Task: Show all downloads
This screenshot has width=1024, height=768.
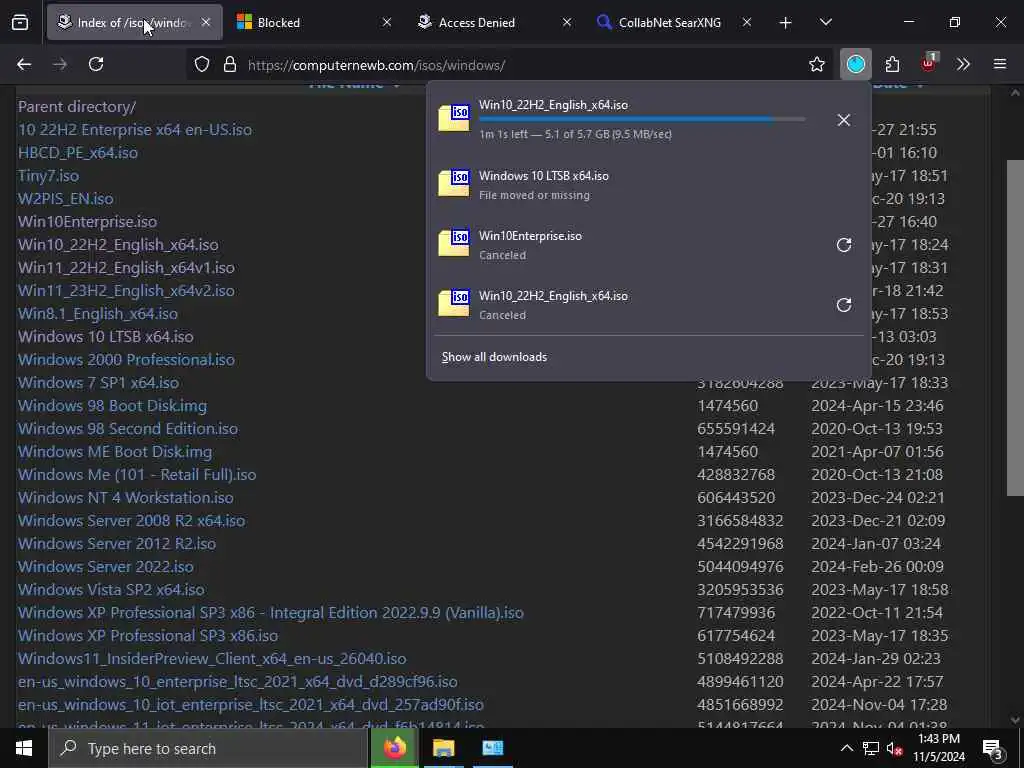Action: tap(494, 357)
